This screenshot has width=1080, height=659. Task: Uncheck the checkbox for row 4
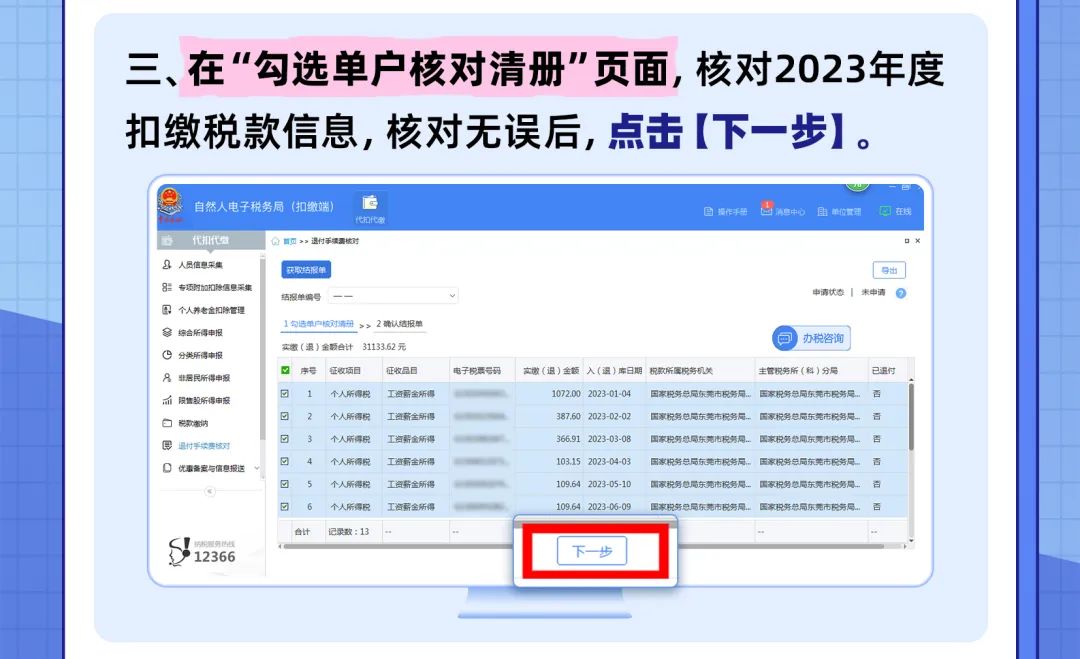[x=285, y=461]
